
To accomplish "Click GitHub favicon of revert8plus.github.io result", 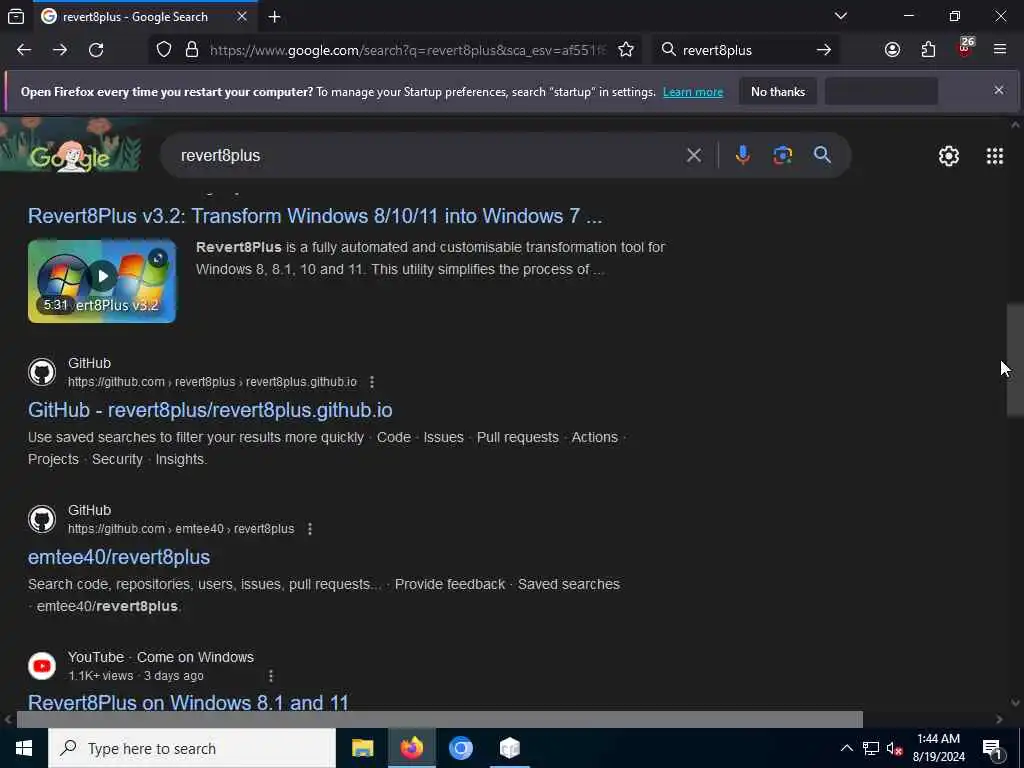I will click(42, 372).
